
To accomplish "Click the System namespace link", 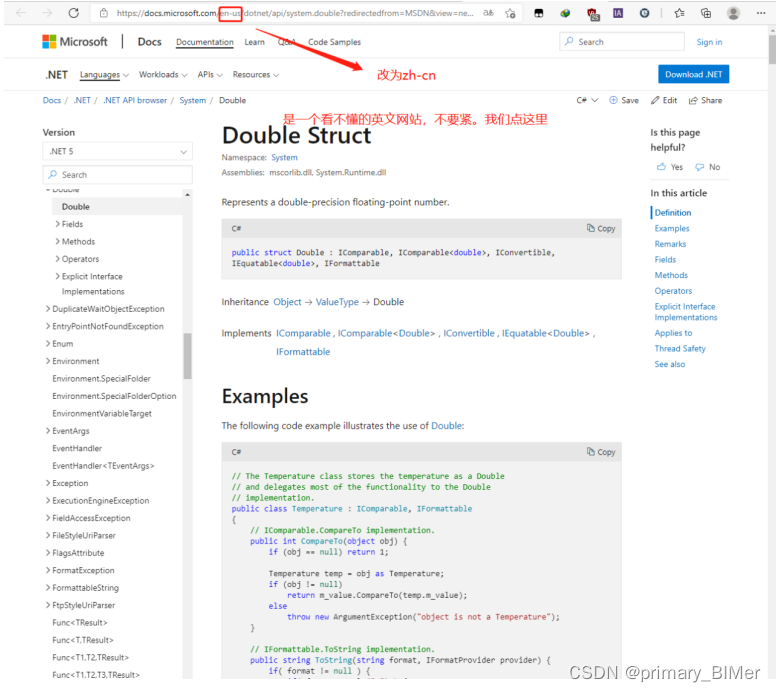I will pyautogui.click(x=284, y=157).
